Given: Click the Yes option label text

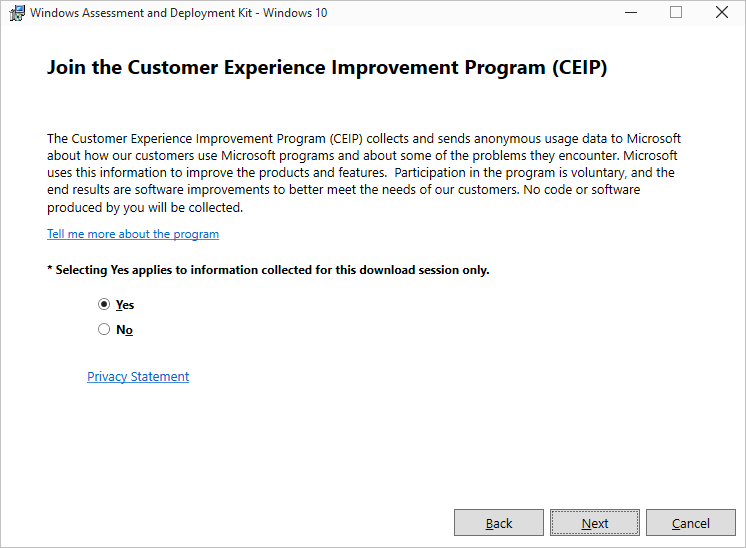Looking at the screenshot, I should [x=125, y=305].
